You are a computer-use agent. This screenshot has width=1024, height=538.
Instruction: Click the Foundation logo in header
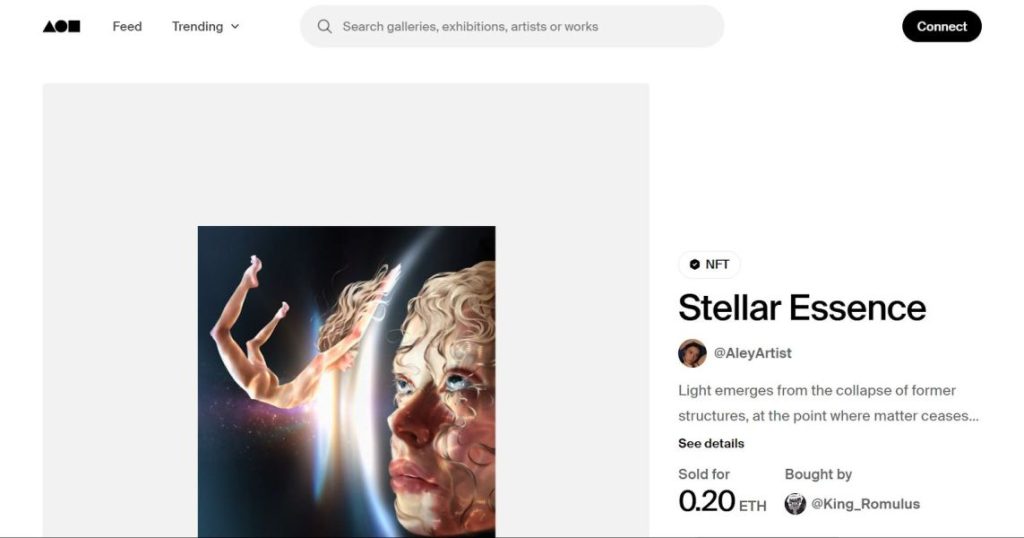coord(61,26)
